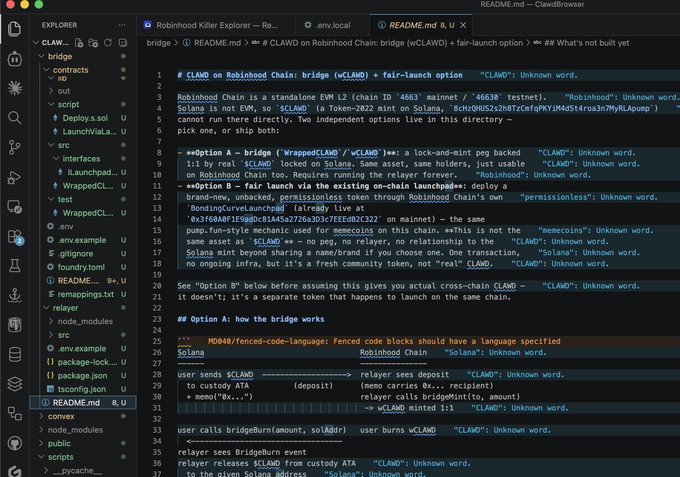Select README.md 8, U in Explorer tree
This screenshot has height=477, width=680.
[83, 403]
